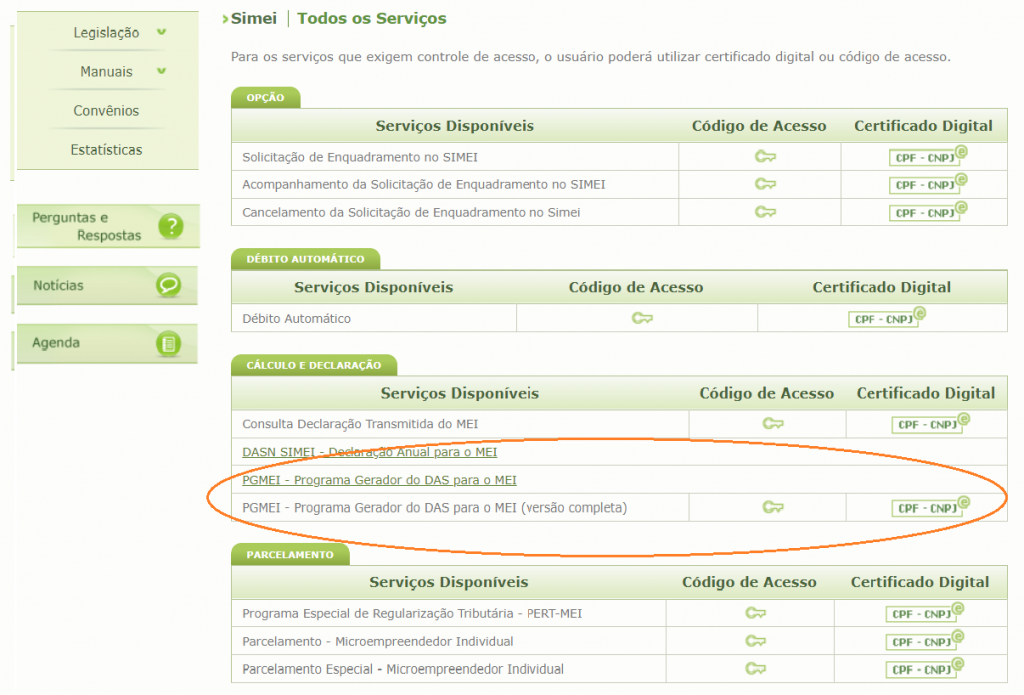
Task: Click 'Cancelamento da Solicitação de Enquadramento no Simei' text
Action: pyautogui.click(x=411, y=212)
